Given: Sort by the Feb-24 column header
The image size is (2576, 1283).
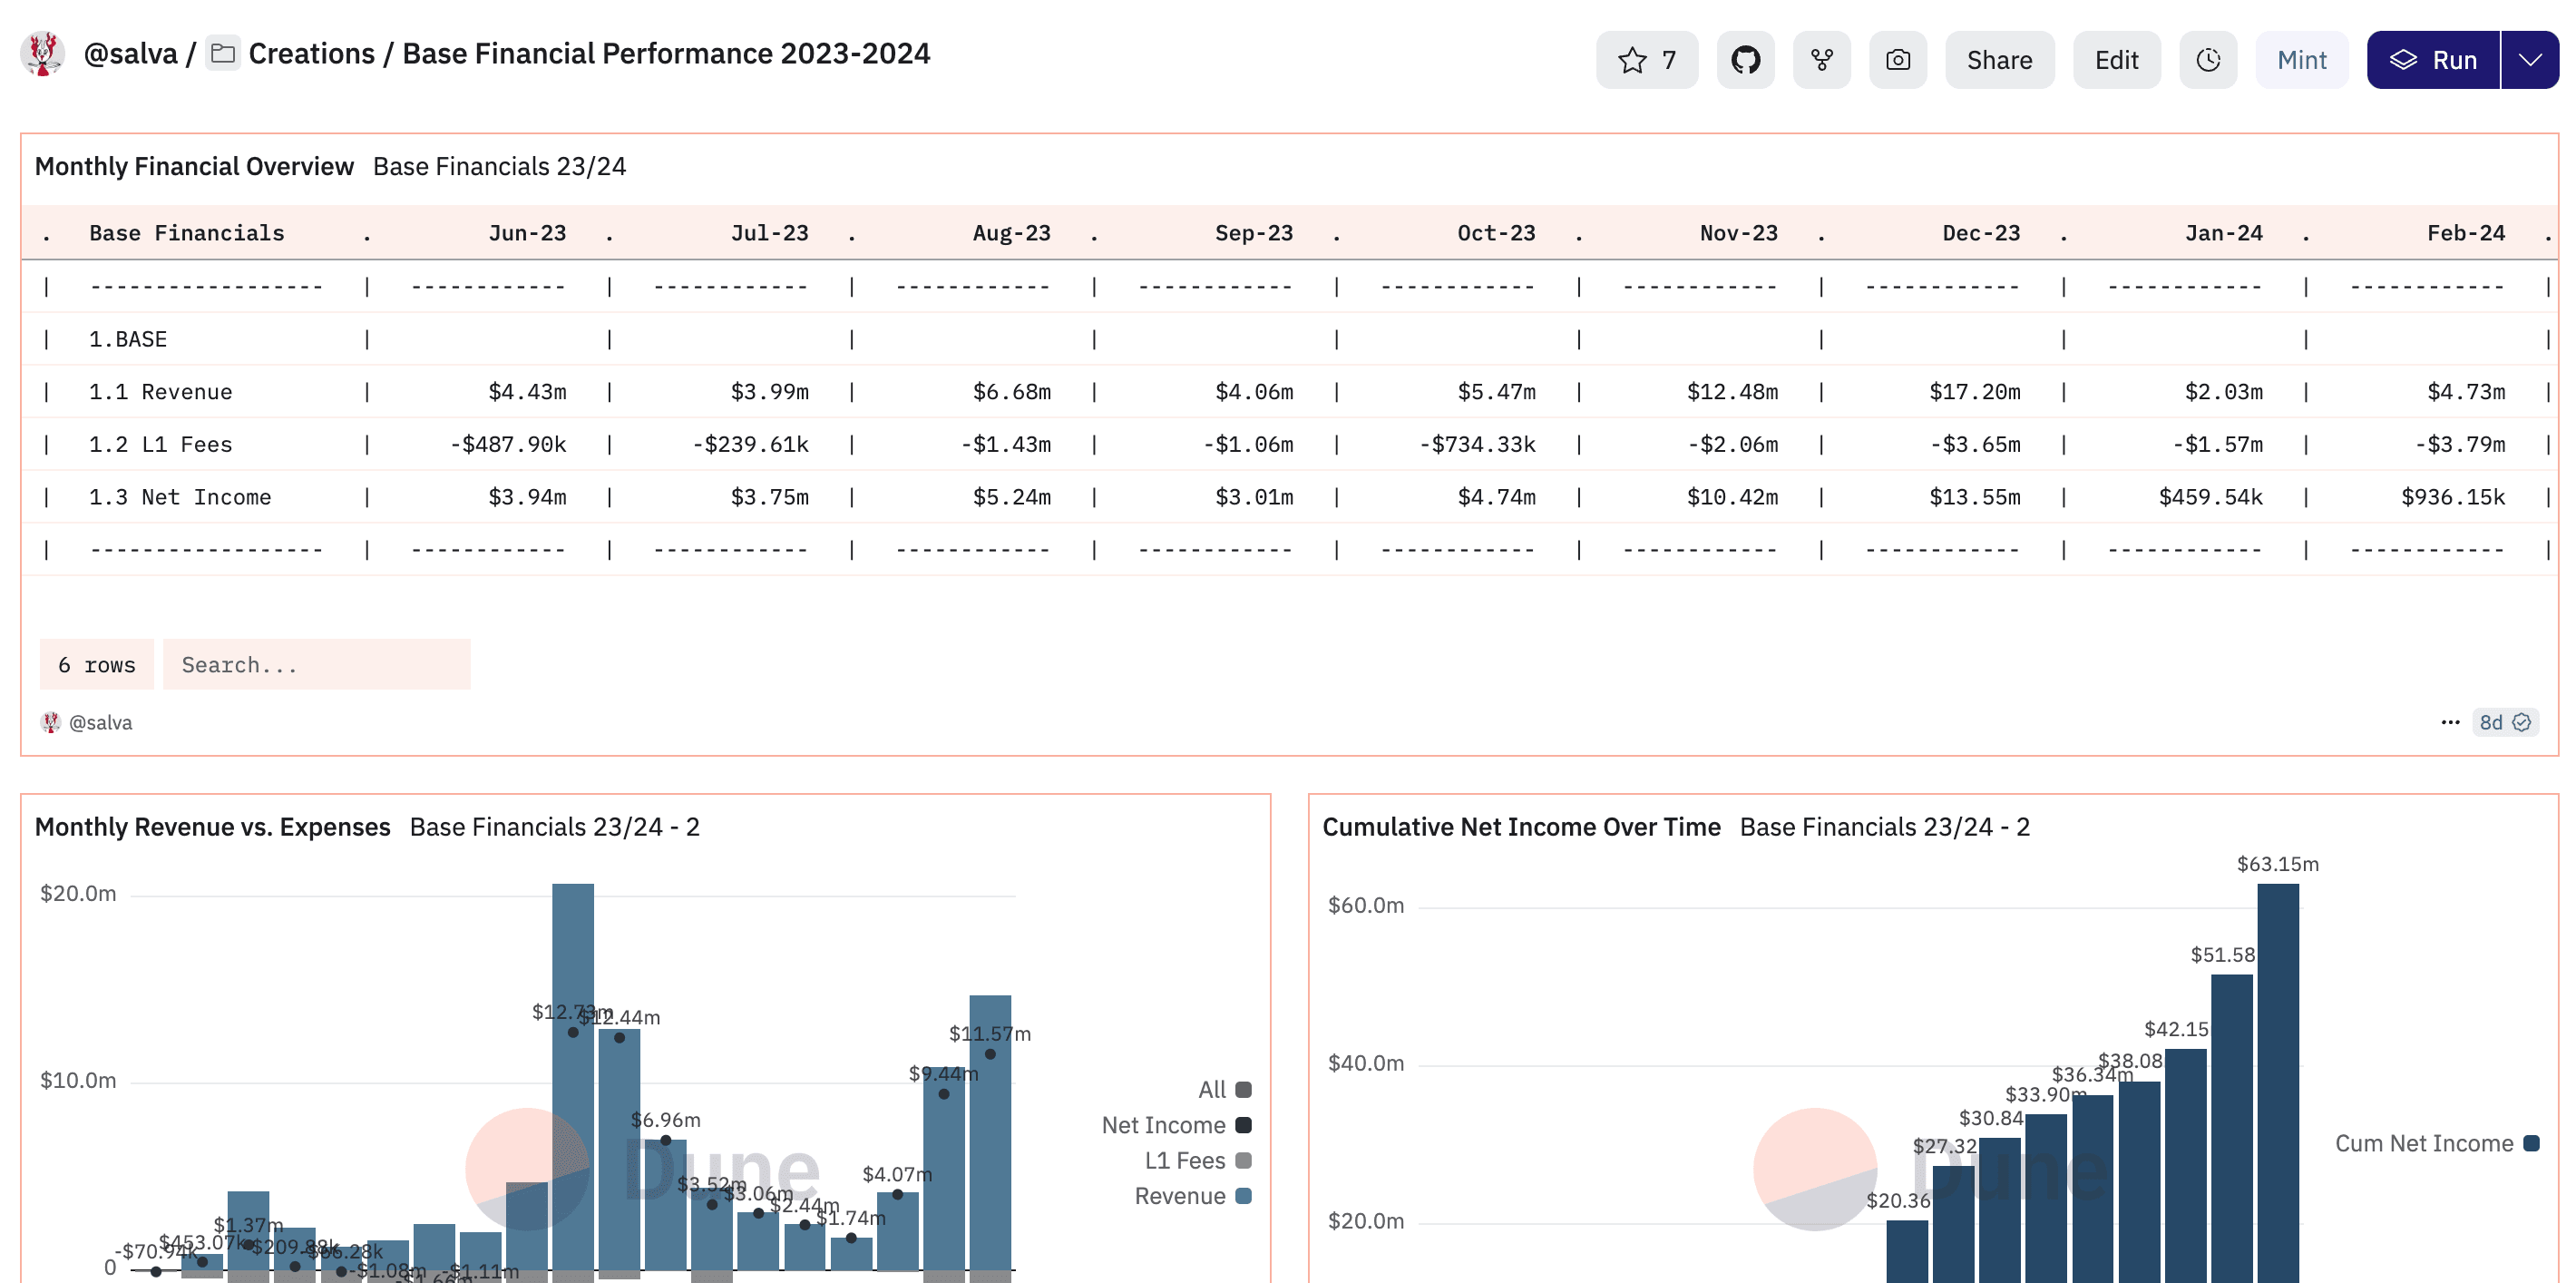Looking at the screenshot, I should (2466, 233).
